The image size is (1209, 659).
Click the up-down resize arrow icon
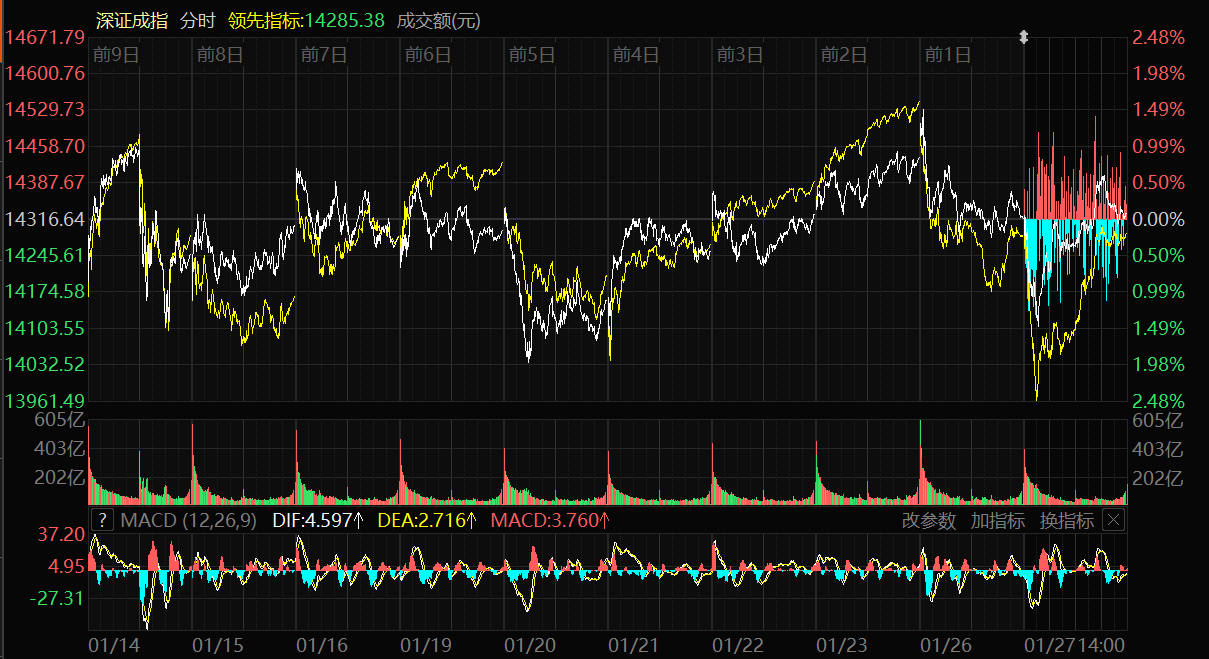pos(1023,37)
